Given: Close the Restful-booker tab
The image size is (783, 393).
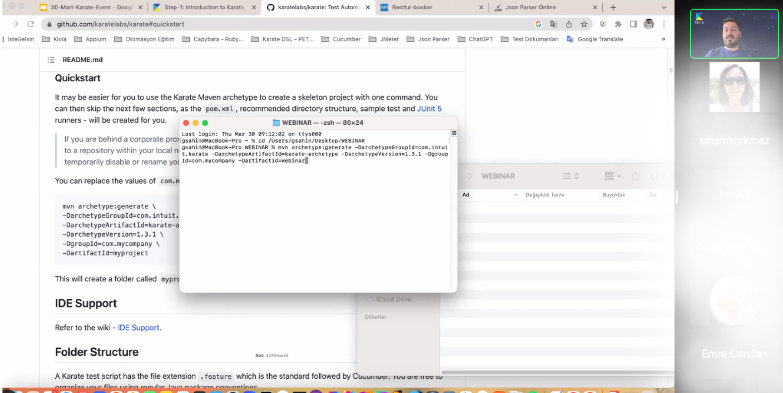Looking at the screenshot, I should click(481, 7).
